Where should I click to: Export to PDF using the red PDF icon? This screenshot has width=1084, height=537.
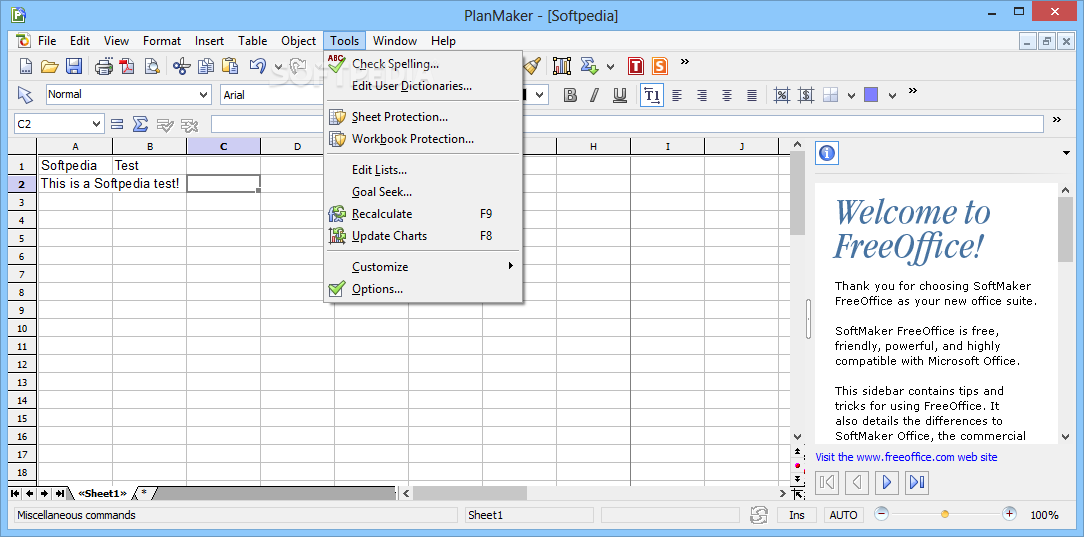(127, 66)
